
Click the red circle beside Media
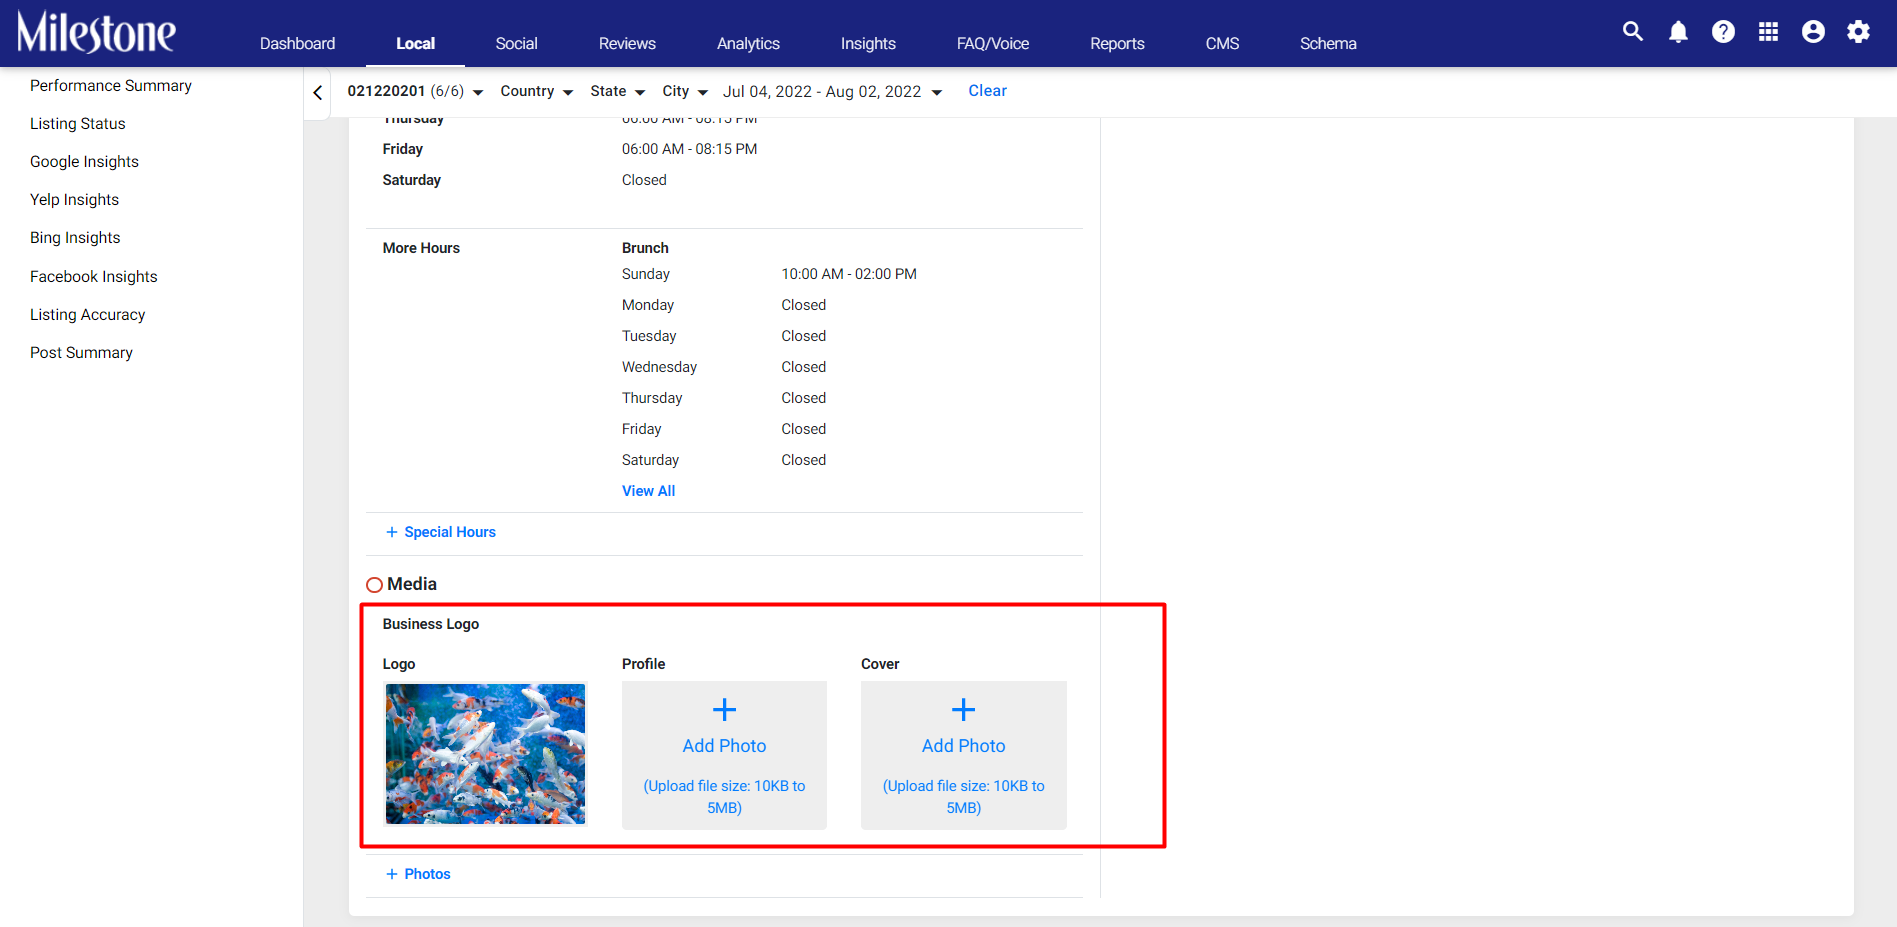[x=374, y=585]
